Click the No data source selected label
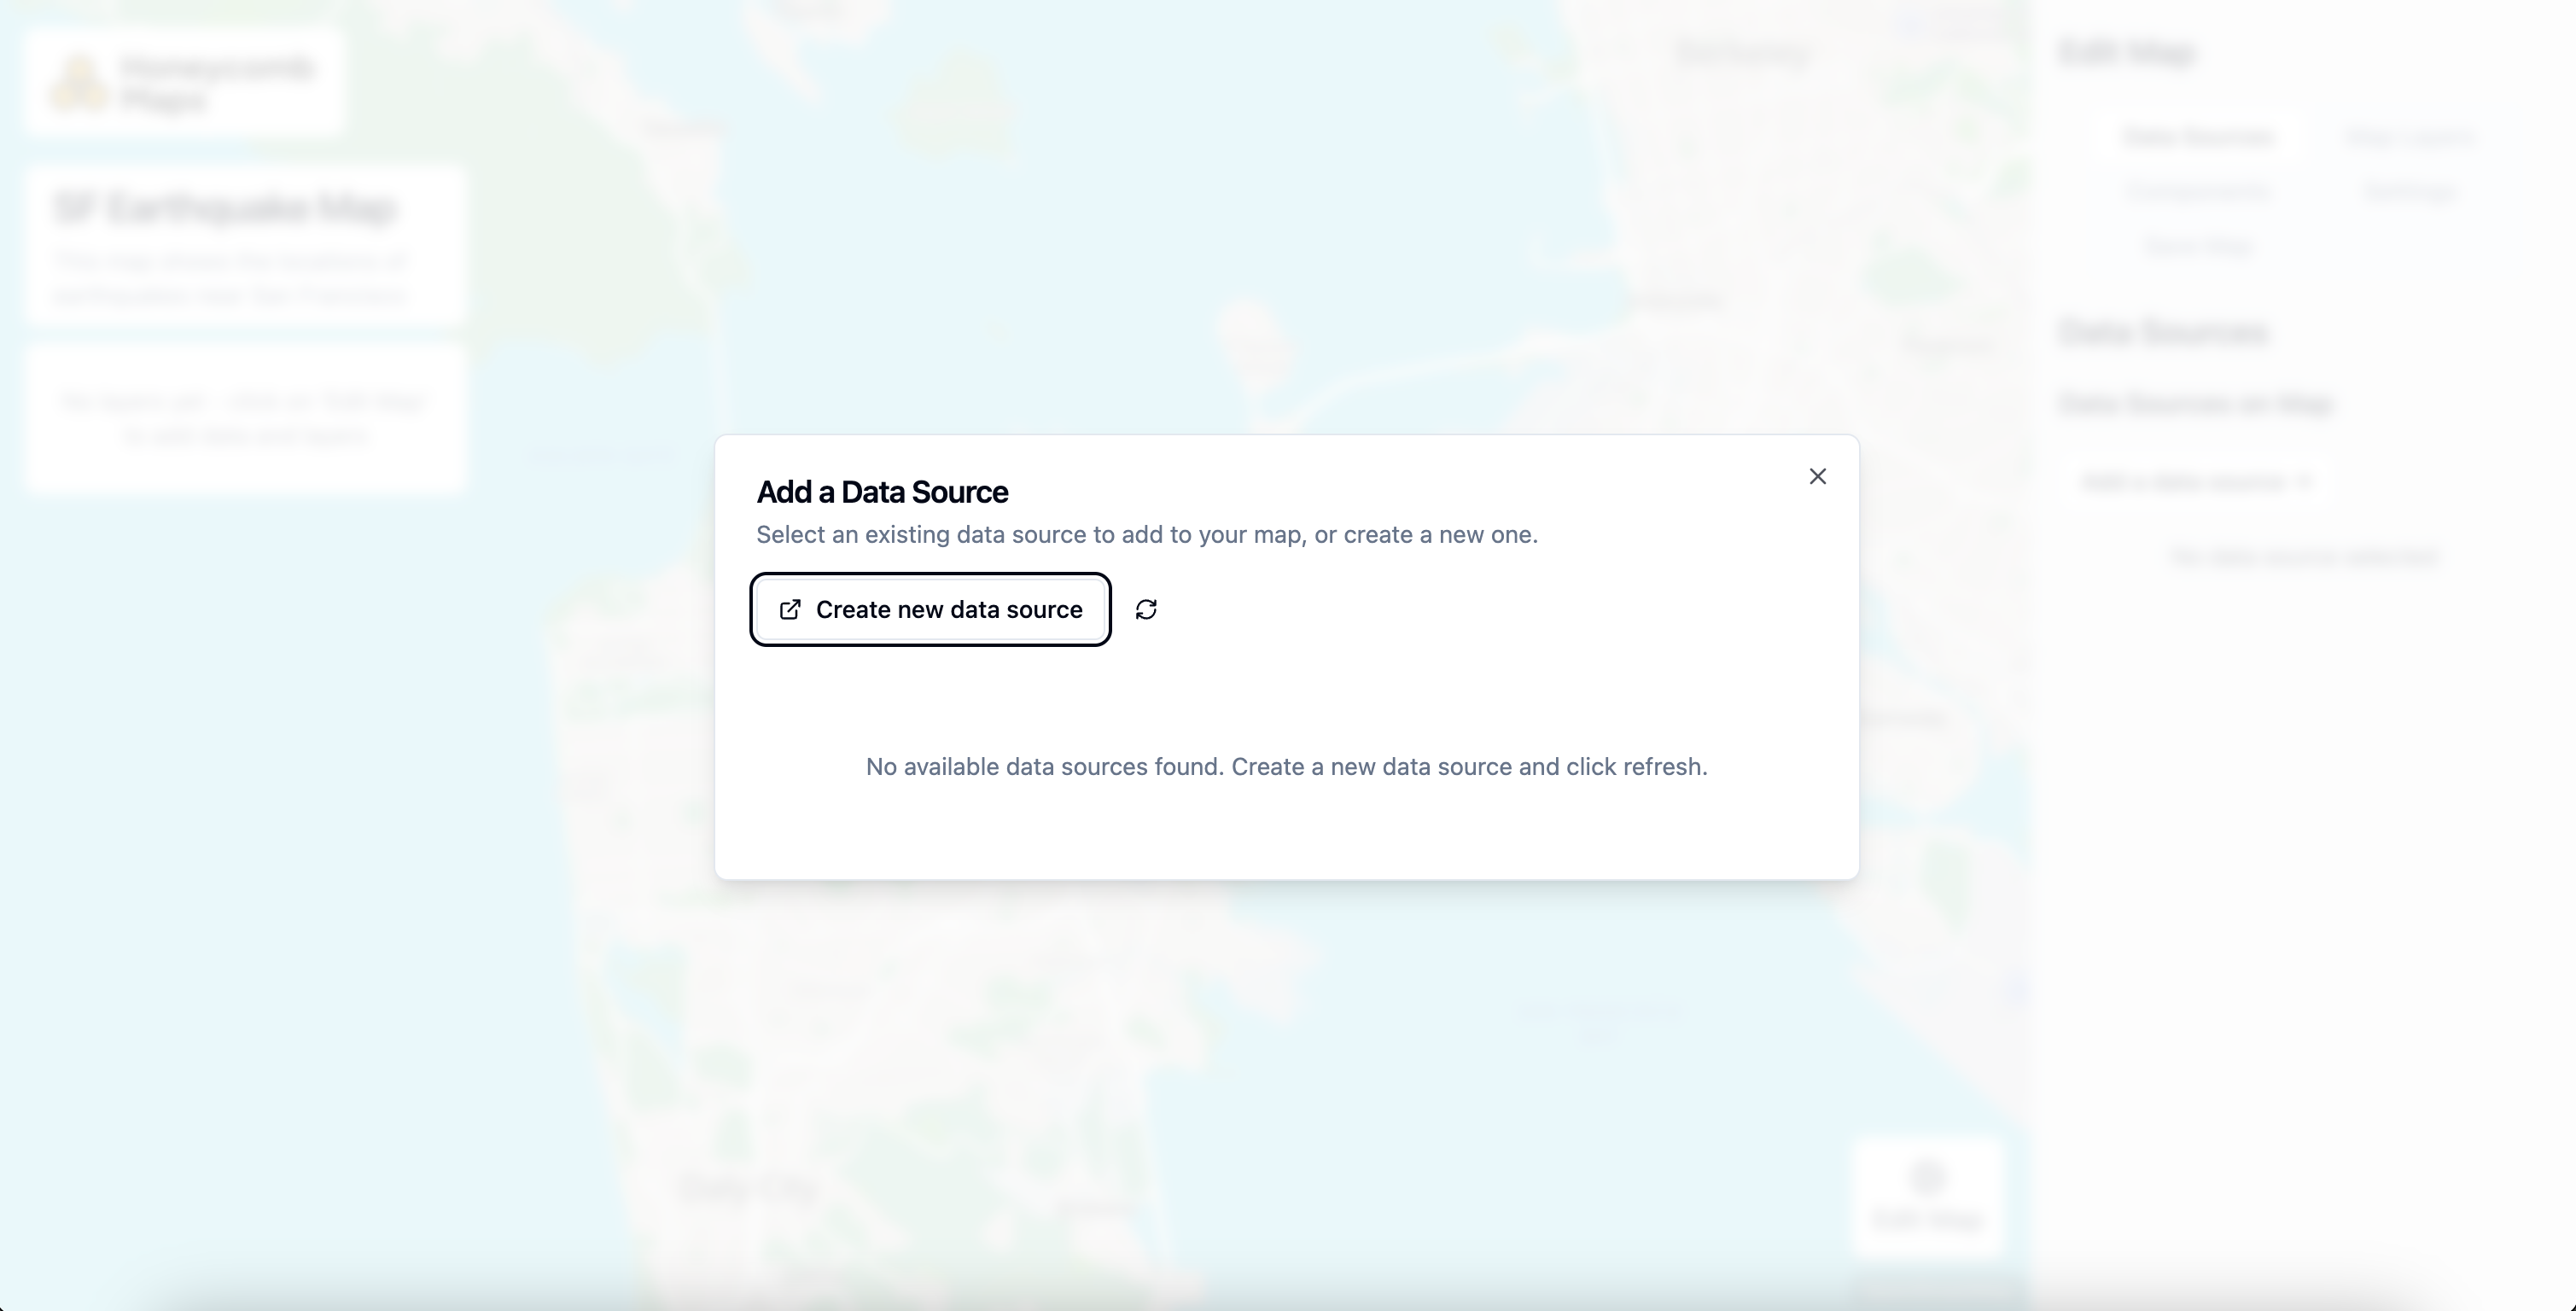Screen dimensions: 2576x1311 2305,557
